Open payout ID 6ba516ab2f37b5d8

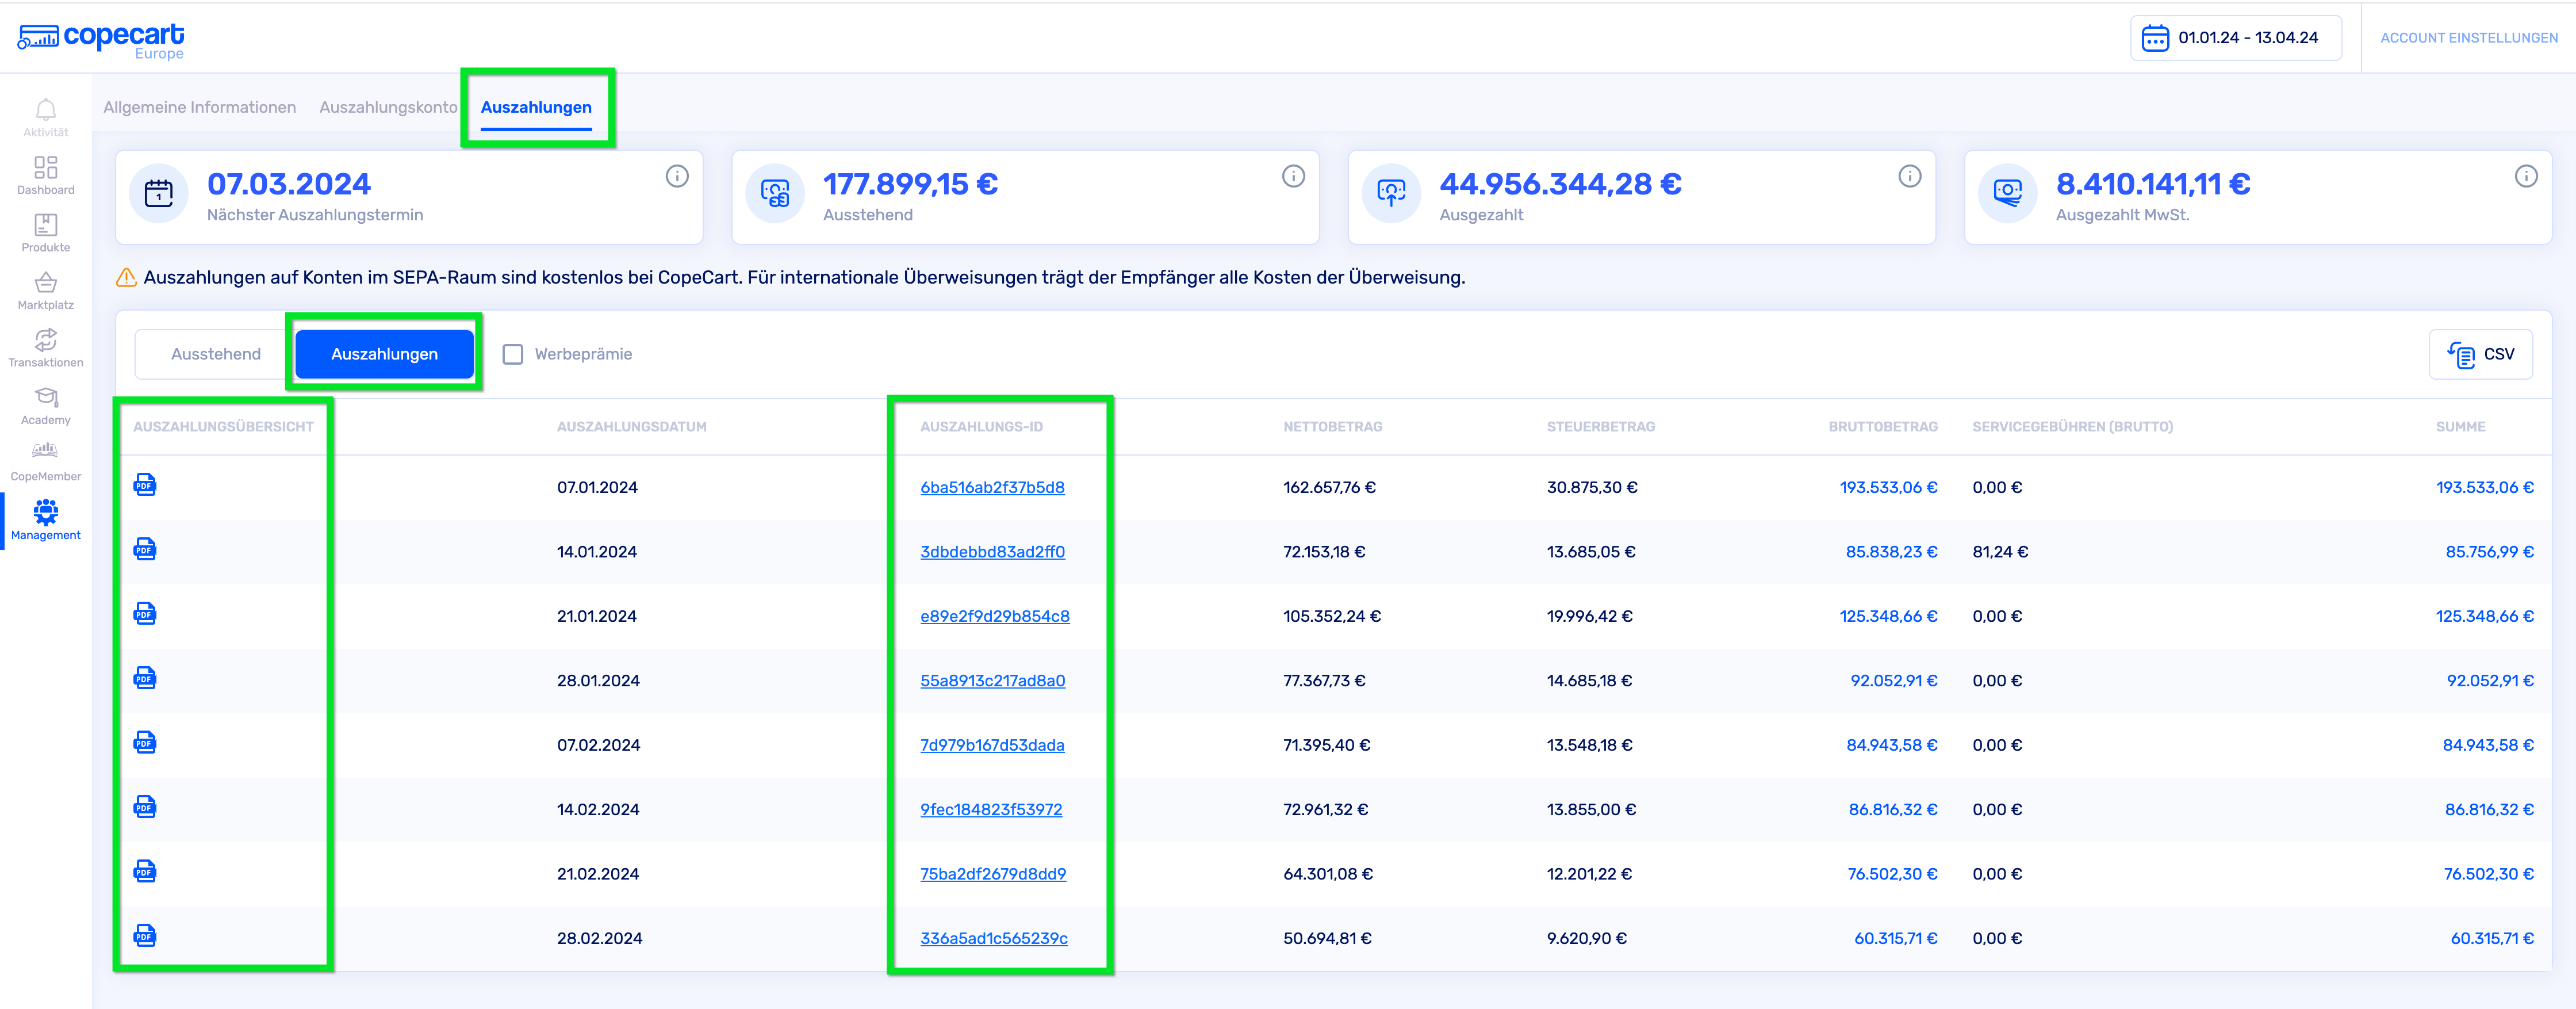tap(992, 488)
